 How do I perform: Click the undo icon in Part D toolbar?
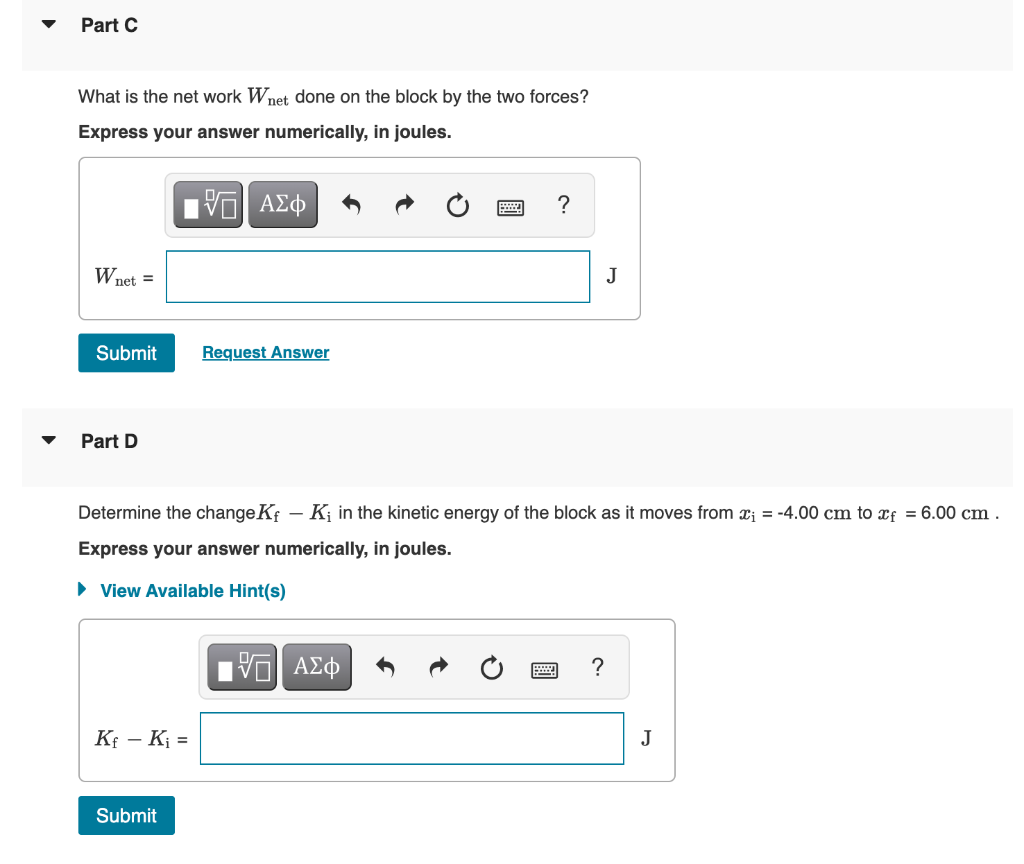(x=385, y=667)
